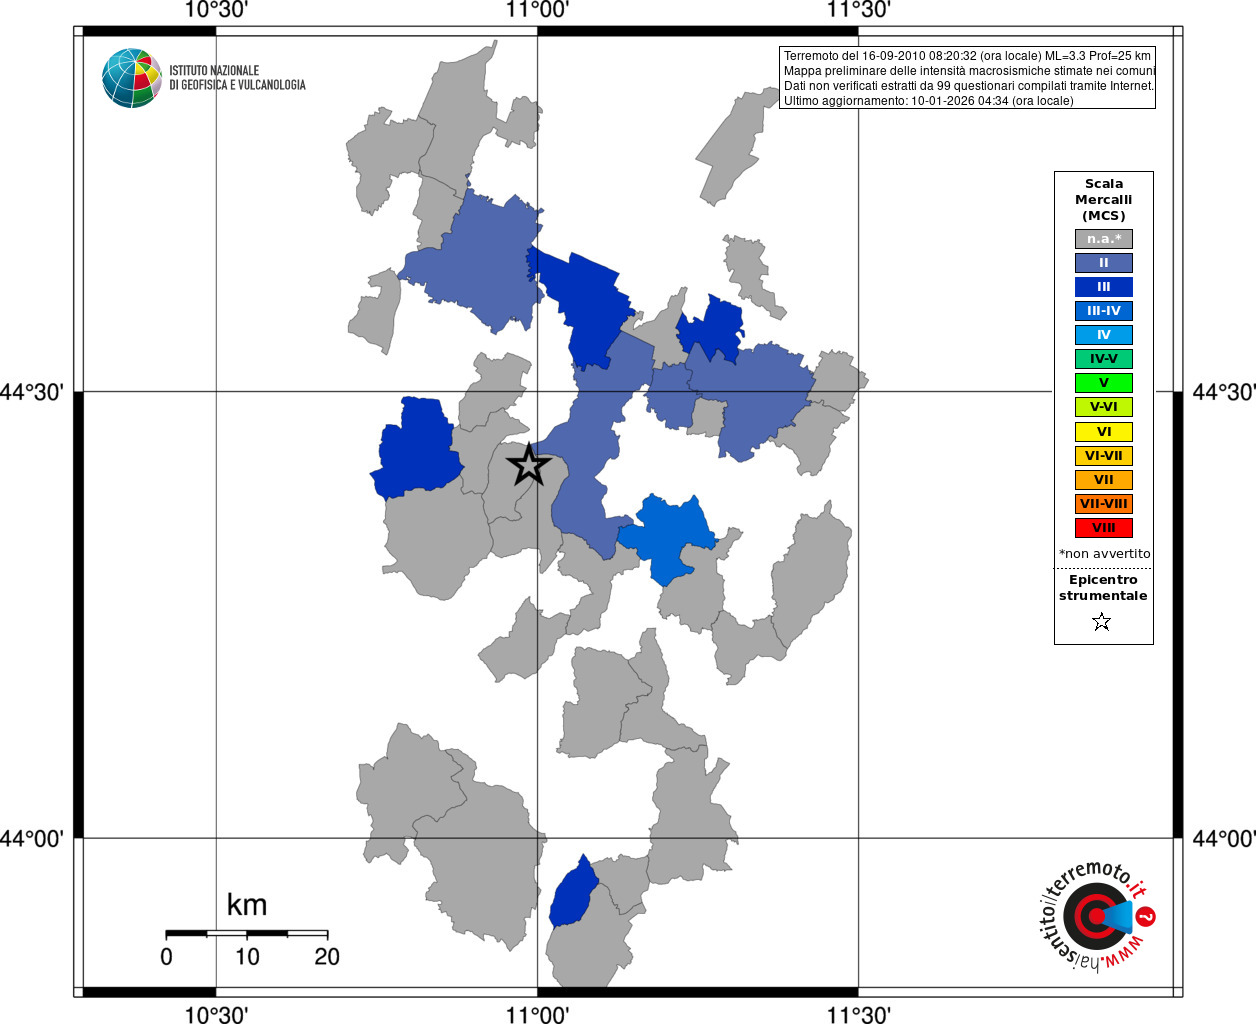The image size is (1256, 1024).
Task: Click the 'Epicentro strumentale' legend label
Action: [1103, 588]
